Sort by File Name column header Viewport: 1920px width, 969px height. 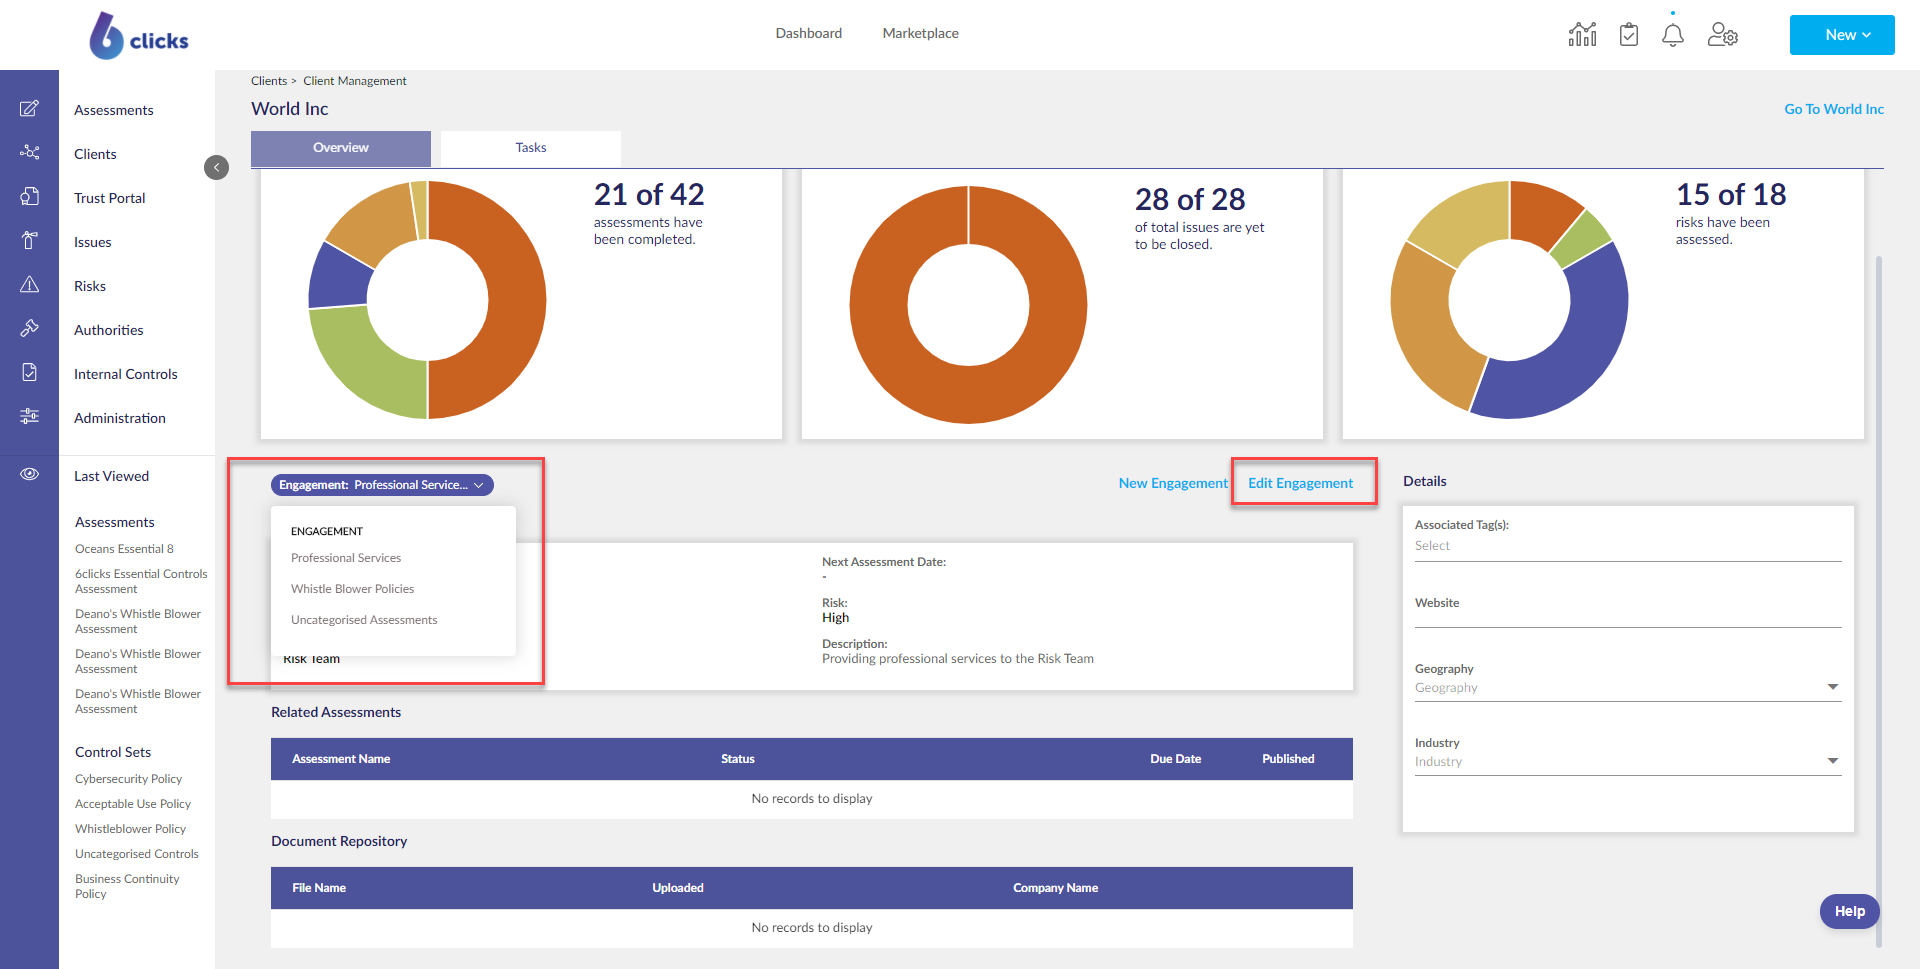coord(319,888)
